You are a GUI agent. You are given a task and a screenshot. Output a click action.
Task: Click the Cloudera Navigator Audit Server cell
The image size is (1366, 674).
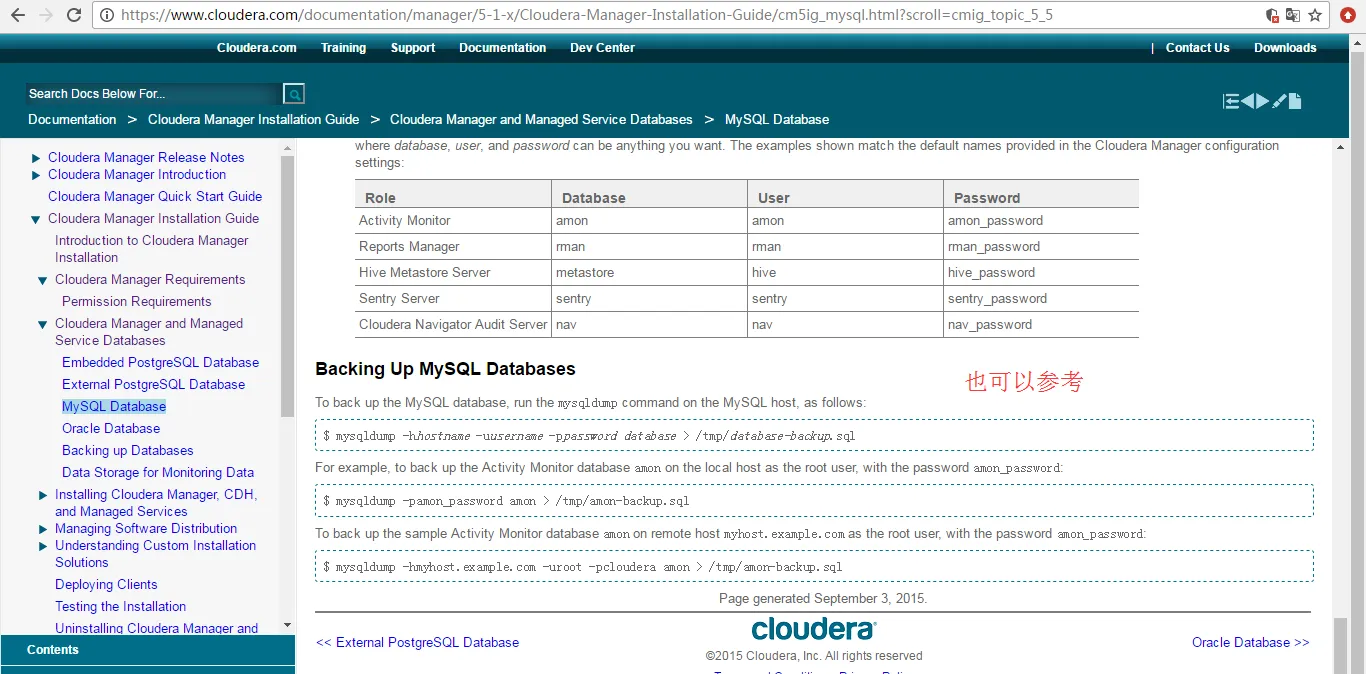(x=453, y=324)
